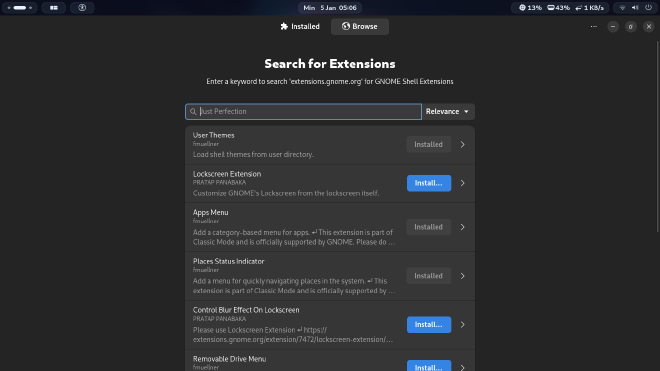Click the circular accessibility icon in the top bar

82,8
